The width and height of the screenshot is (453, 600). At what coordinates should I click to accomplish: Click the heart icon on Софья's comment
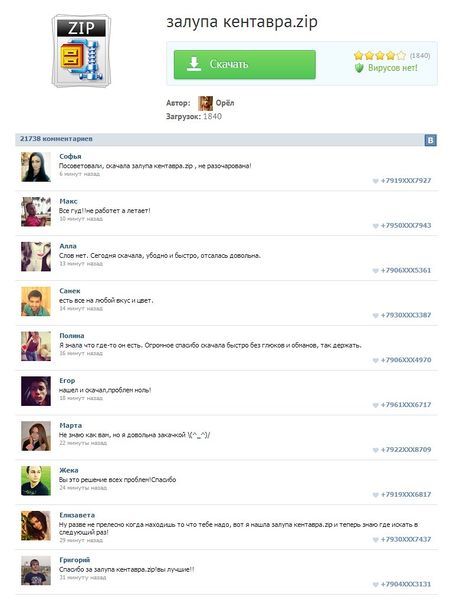[x=375, y=181]
